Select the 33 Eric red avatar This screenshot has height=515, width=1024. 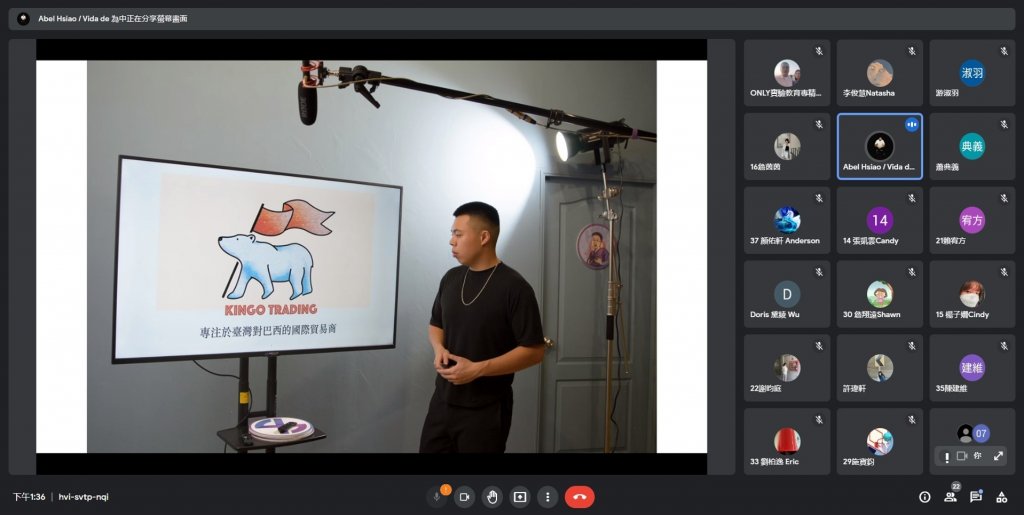(x=787, y=441)
